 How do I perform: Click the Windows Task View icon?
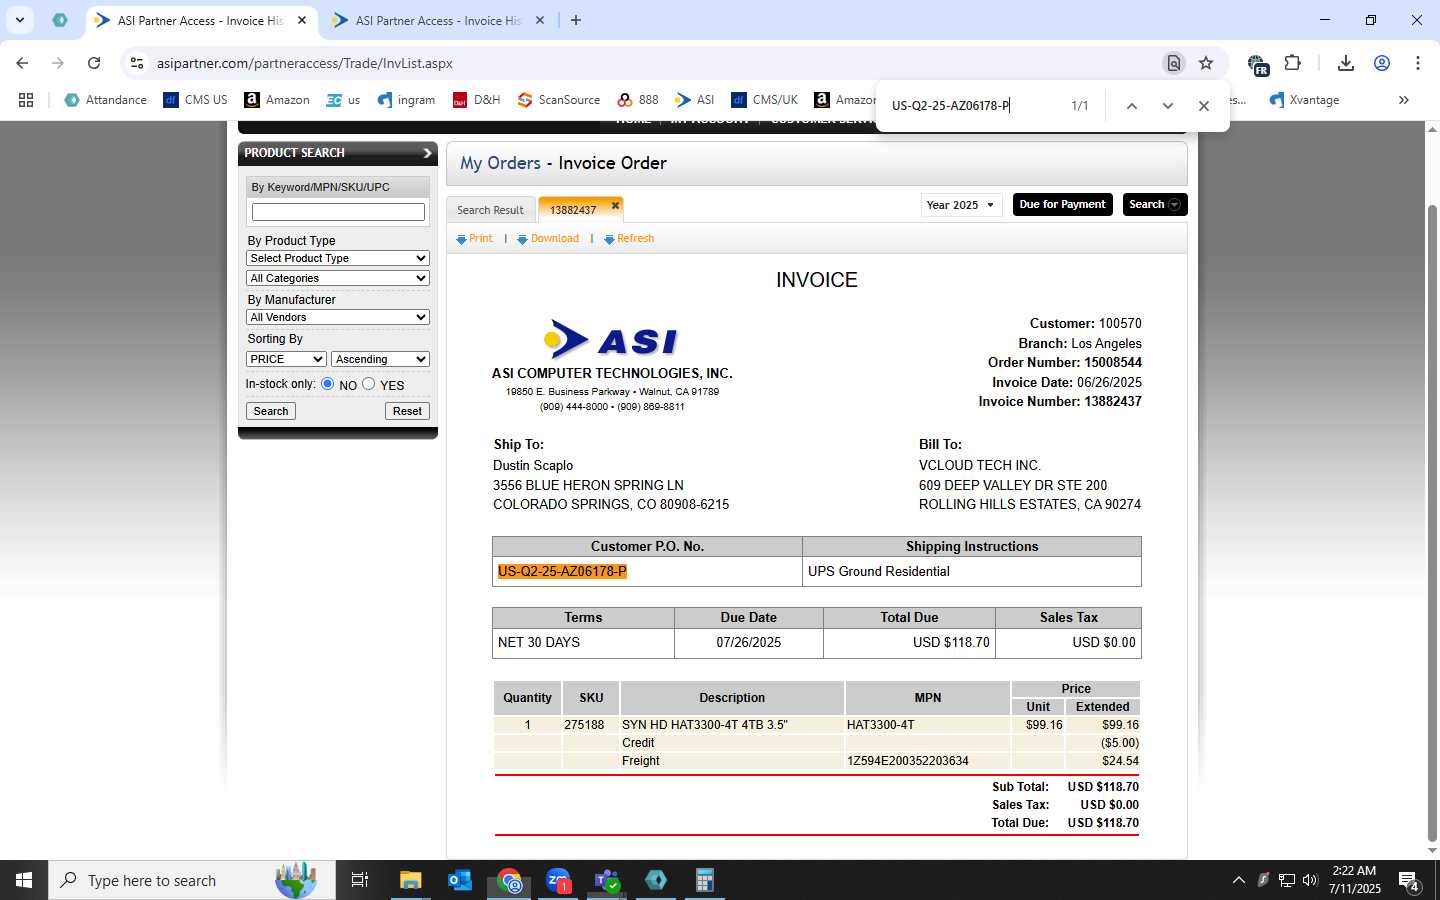pos(360,880)
